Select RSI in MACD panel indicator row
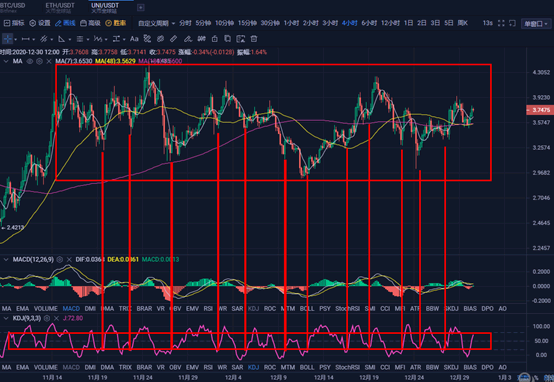 pyautogui.click(x=208, y=309)
